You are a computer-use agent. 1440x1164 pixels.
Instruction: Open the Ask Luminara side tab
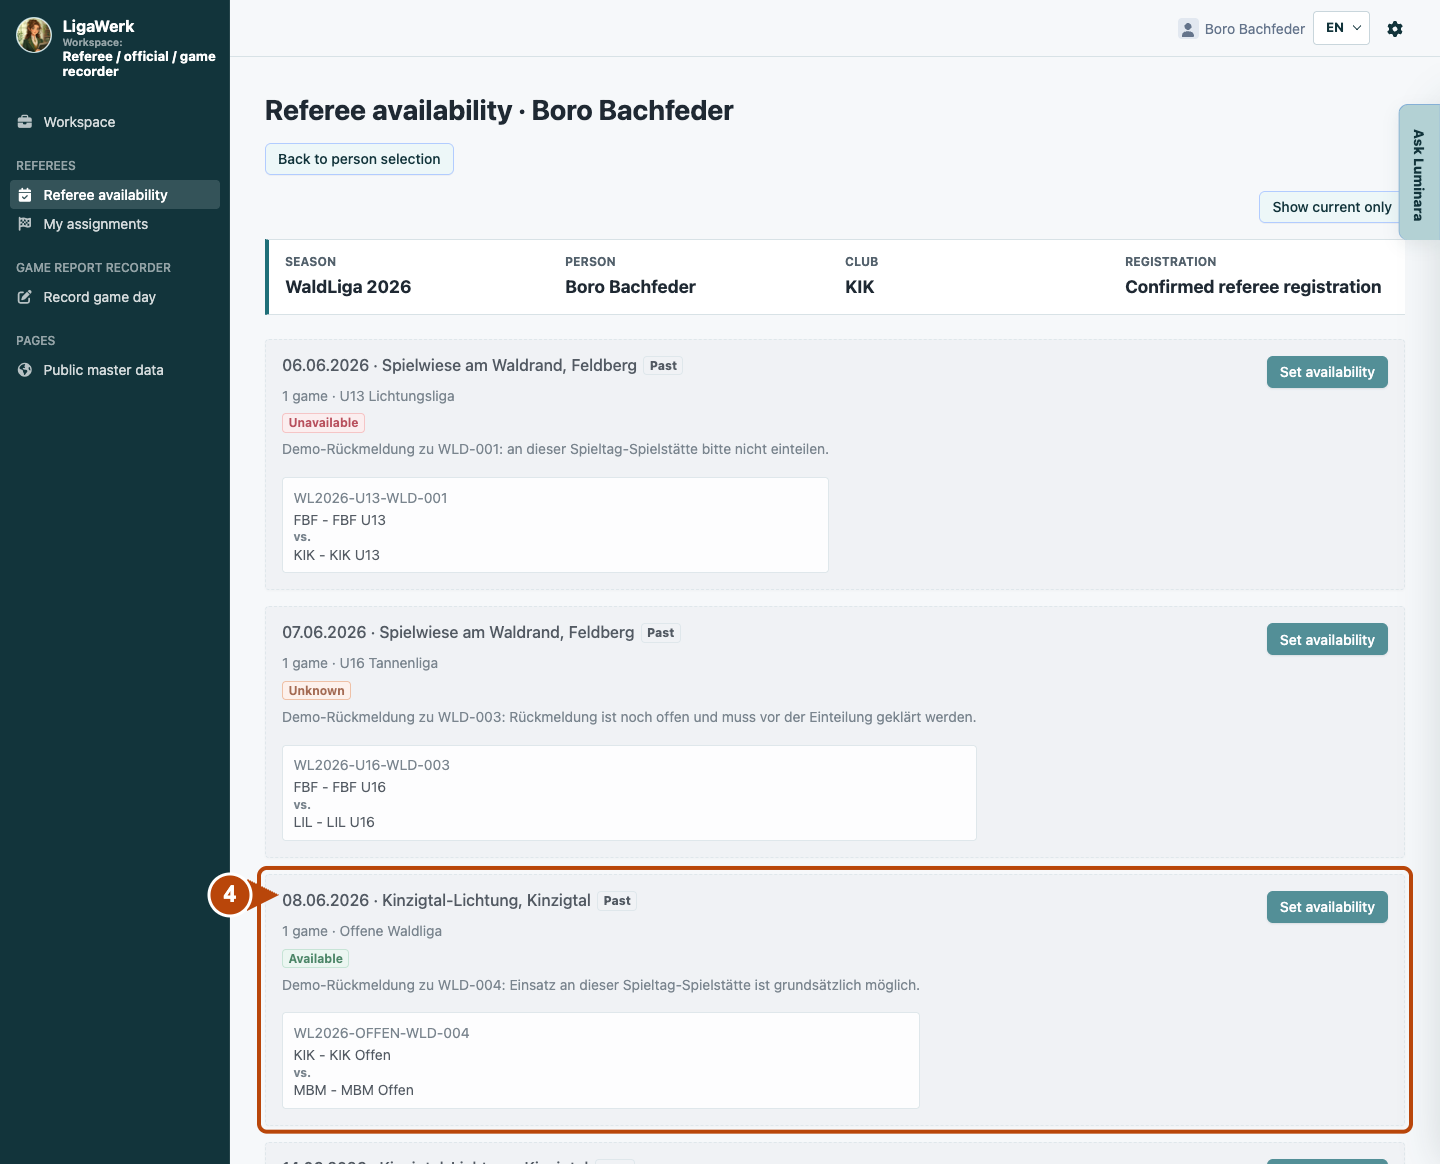[1419, 173]
